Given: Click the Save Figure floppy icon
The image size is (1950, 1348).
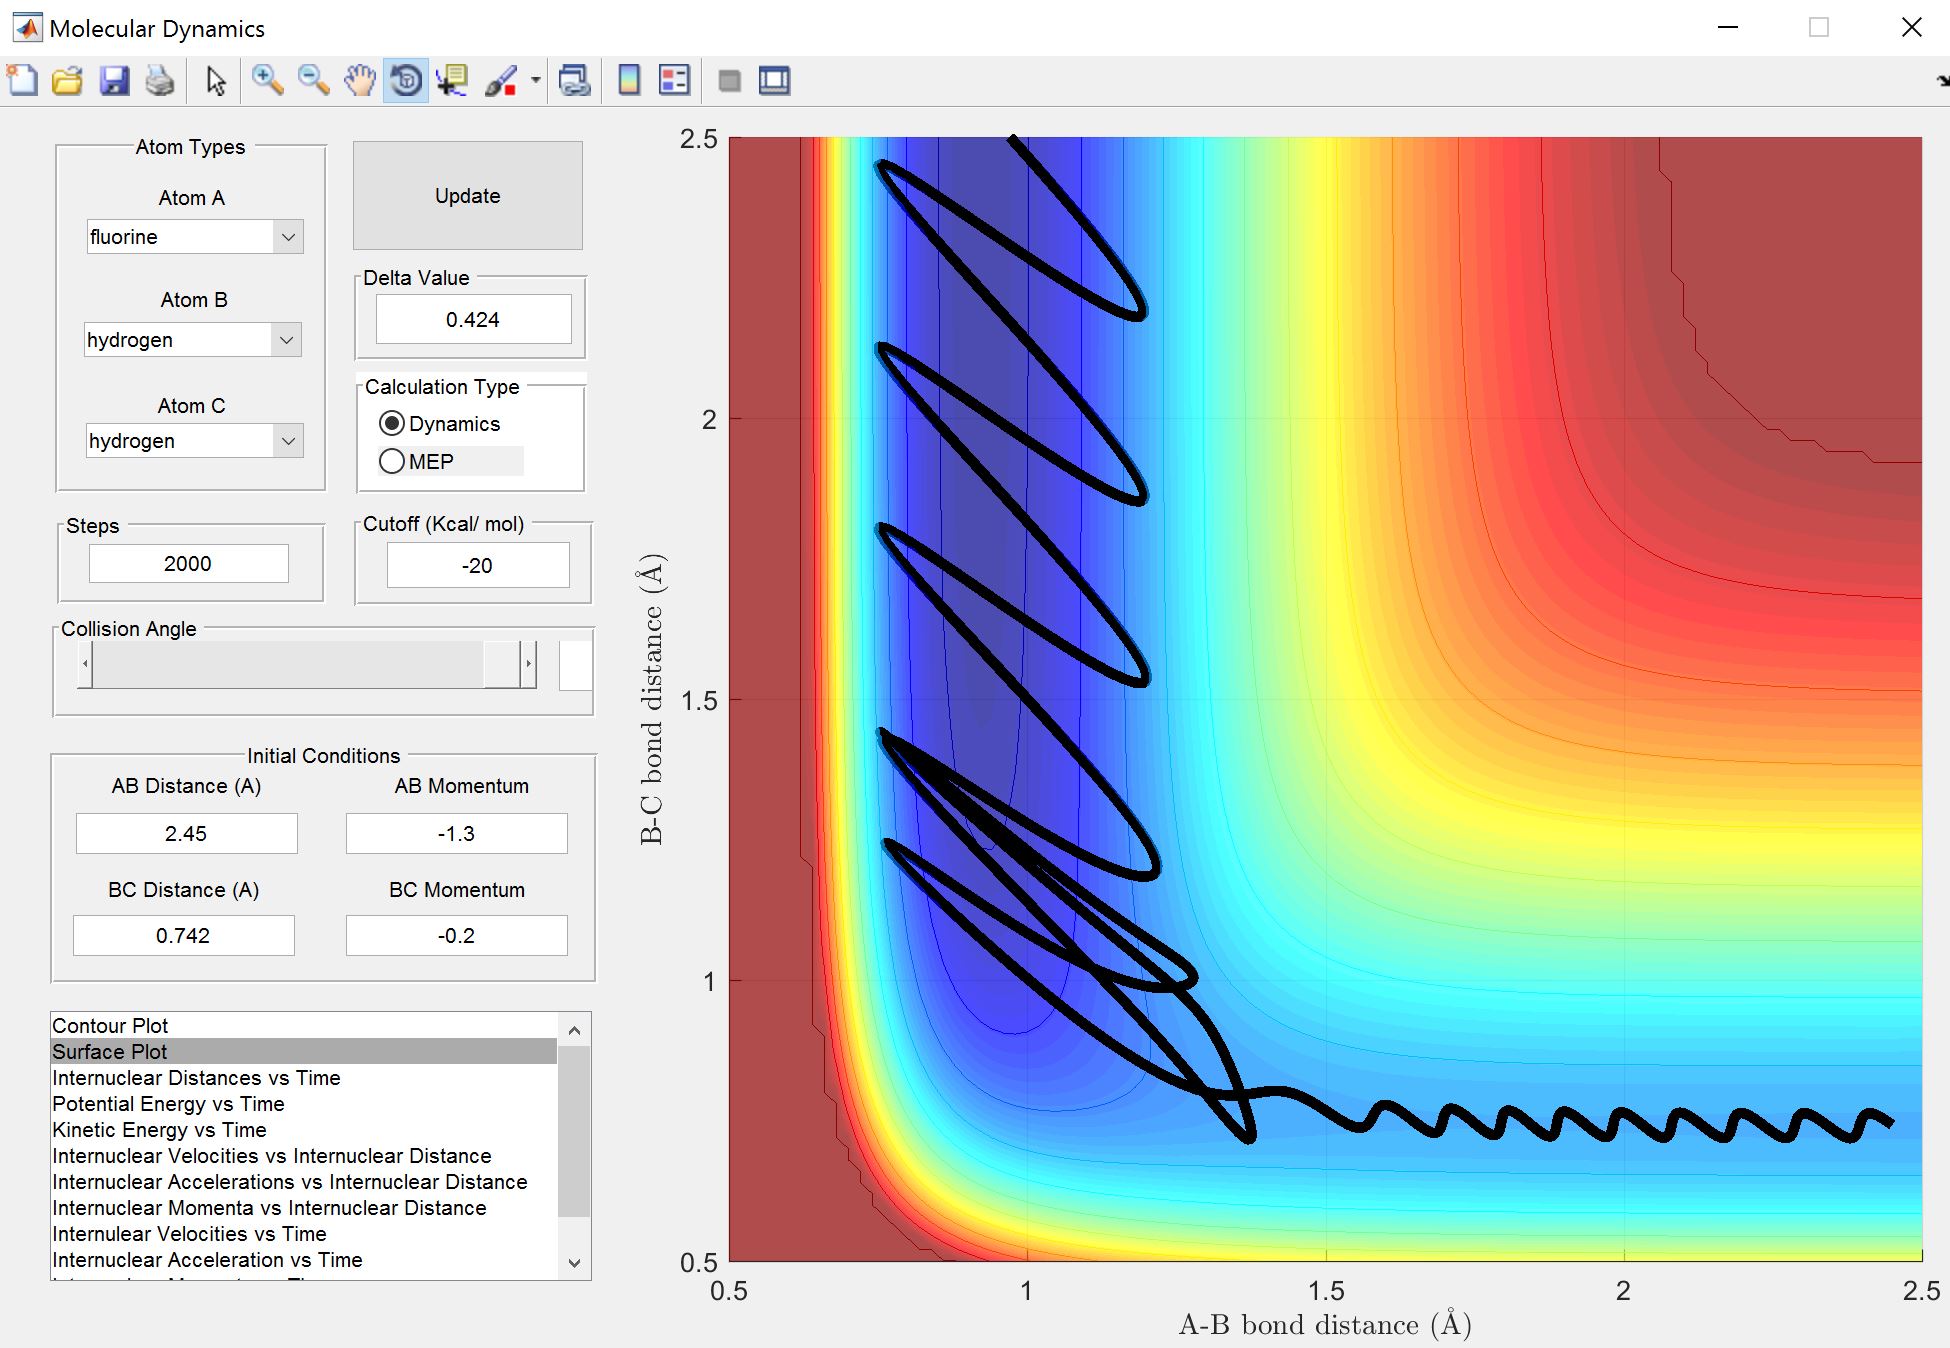Looking at the screenshot, I should tap(114, 81).
